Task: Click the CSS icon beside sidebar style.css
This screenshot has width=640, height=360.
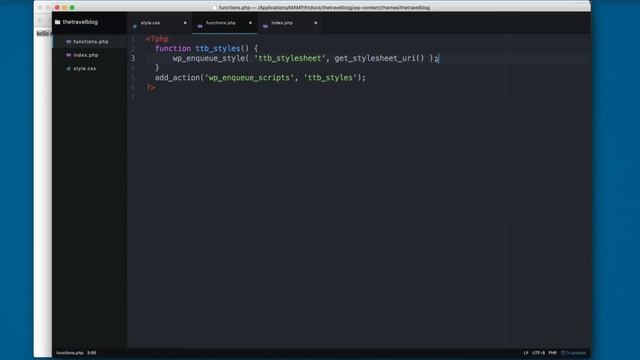Action: point(69,69)
